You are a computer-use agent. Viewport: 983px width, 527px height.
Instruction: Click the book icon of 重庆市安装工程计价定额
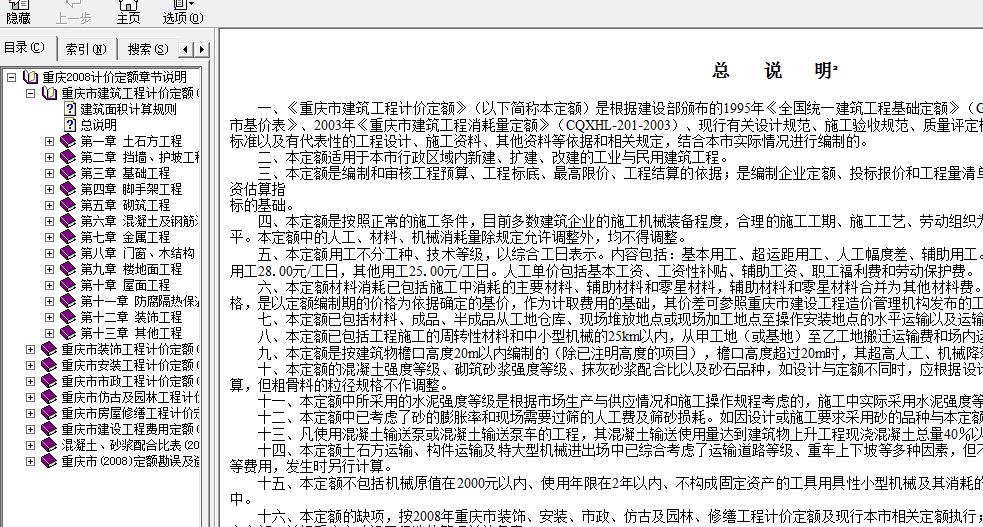point(49,365)
